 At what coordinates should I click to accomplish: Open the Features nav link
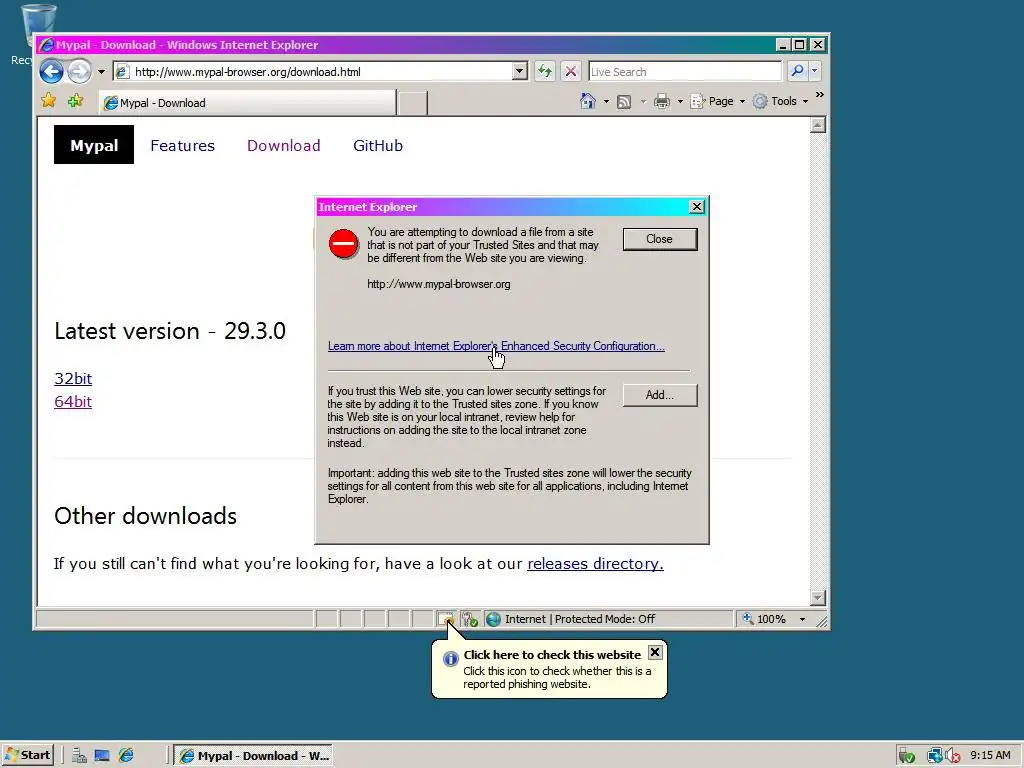(x=182, y=146)
